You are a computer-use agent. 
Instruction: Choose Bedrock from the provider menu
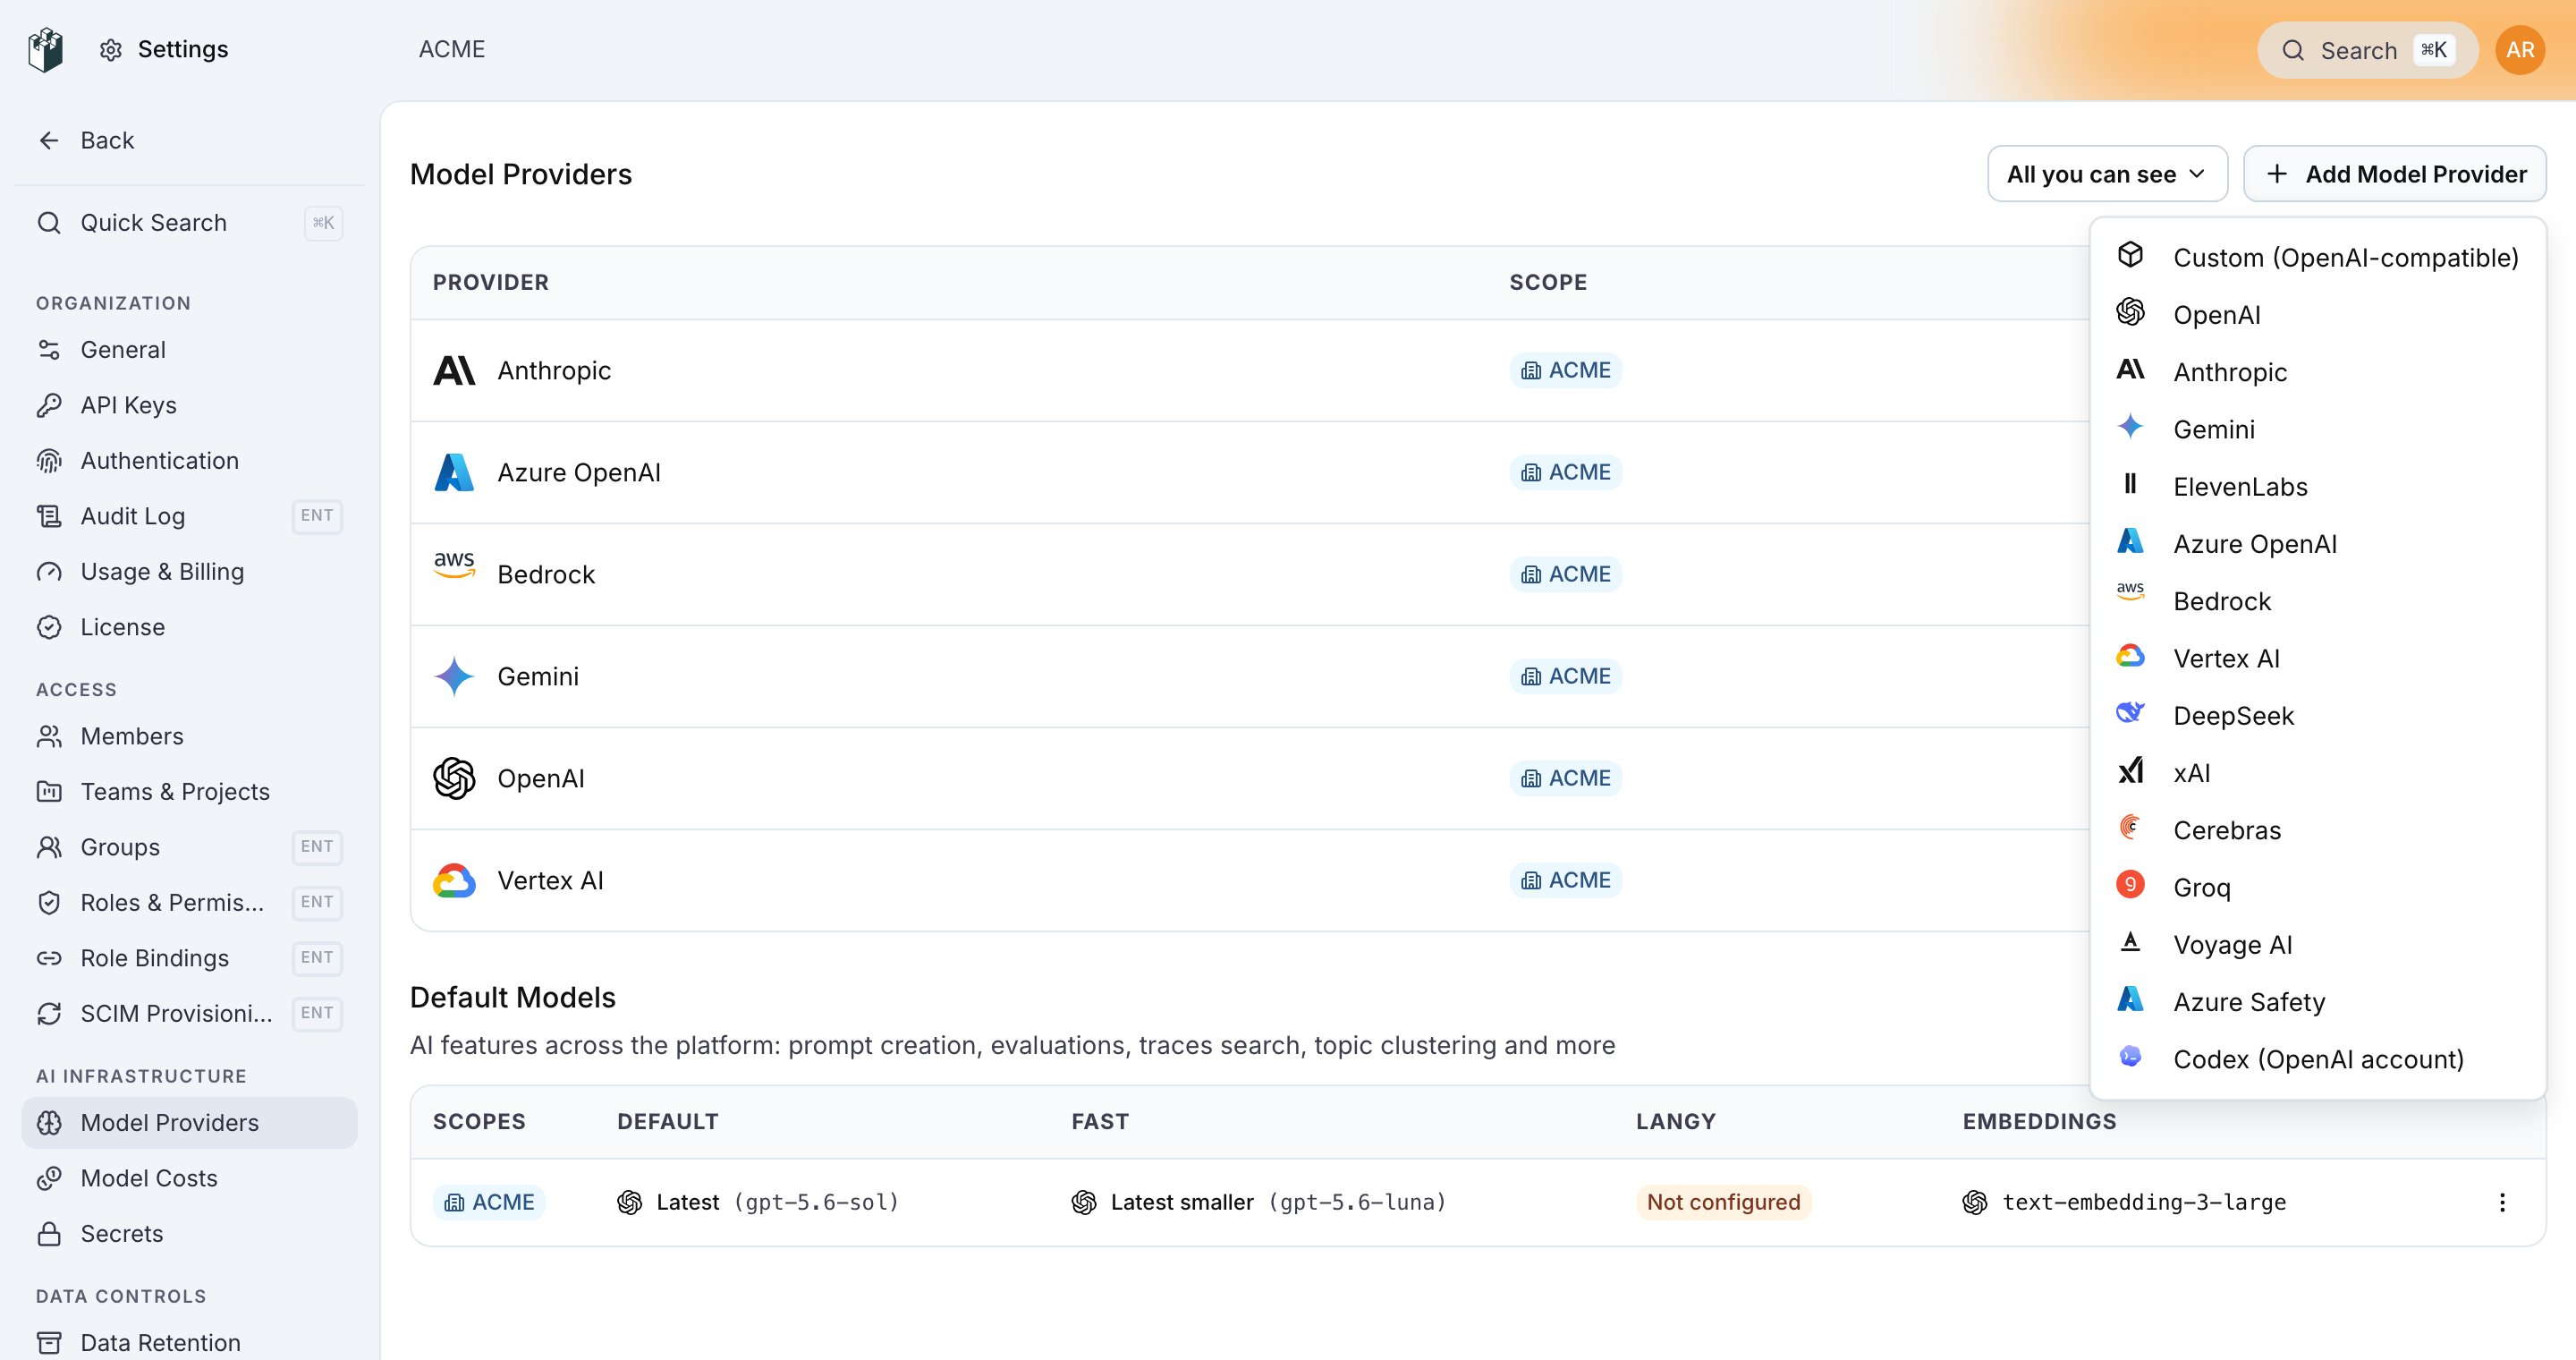pyautogui.click(x=2317, y=601)
